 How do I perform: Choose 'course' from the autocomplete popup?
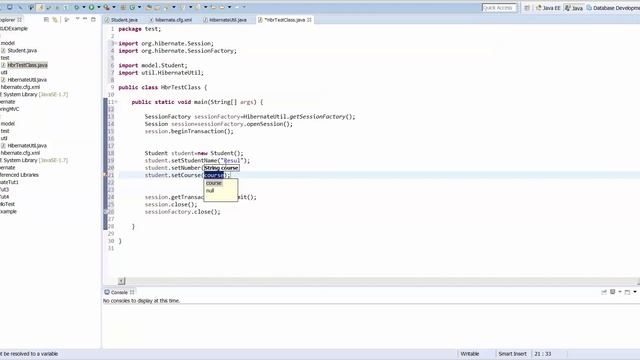(214, 183)
